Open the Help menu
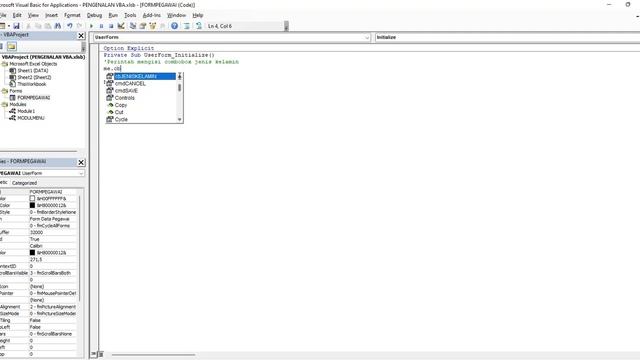This screenshot has width=640, height=360. tap(198, 15)
